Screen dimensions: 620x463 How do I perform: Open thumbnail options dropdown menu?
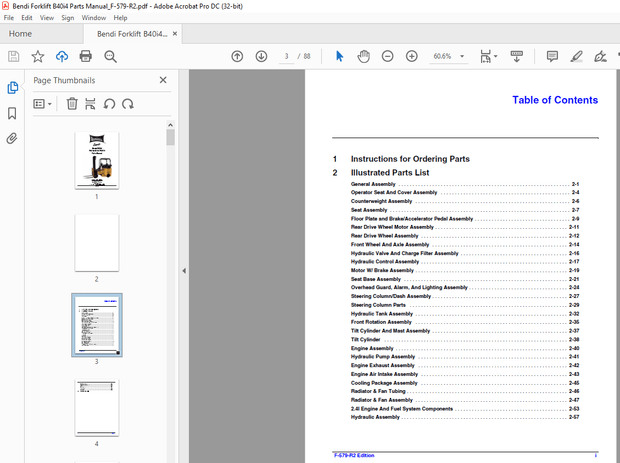click(x=42, y=104)
